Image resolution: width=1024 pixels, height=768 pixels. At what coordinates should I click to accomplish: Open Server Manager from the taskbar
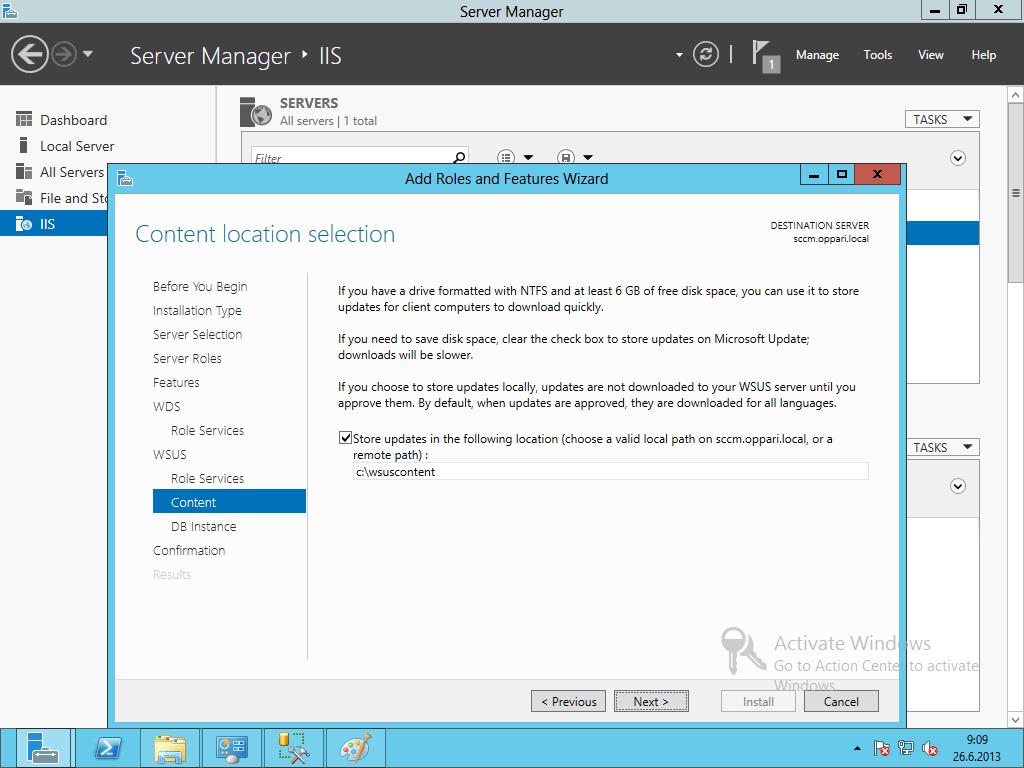42,748
